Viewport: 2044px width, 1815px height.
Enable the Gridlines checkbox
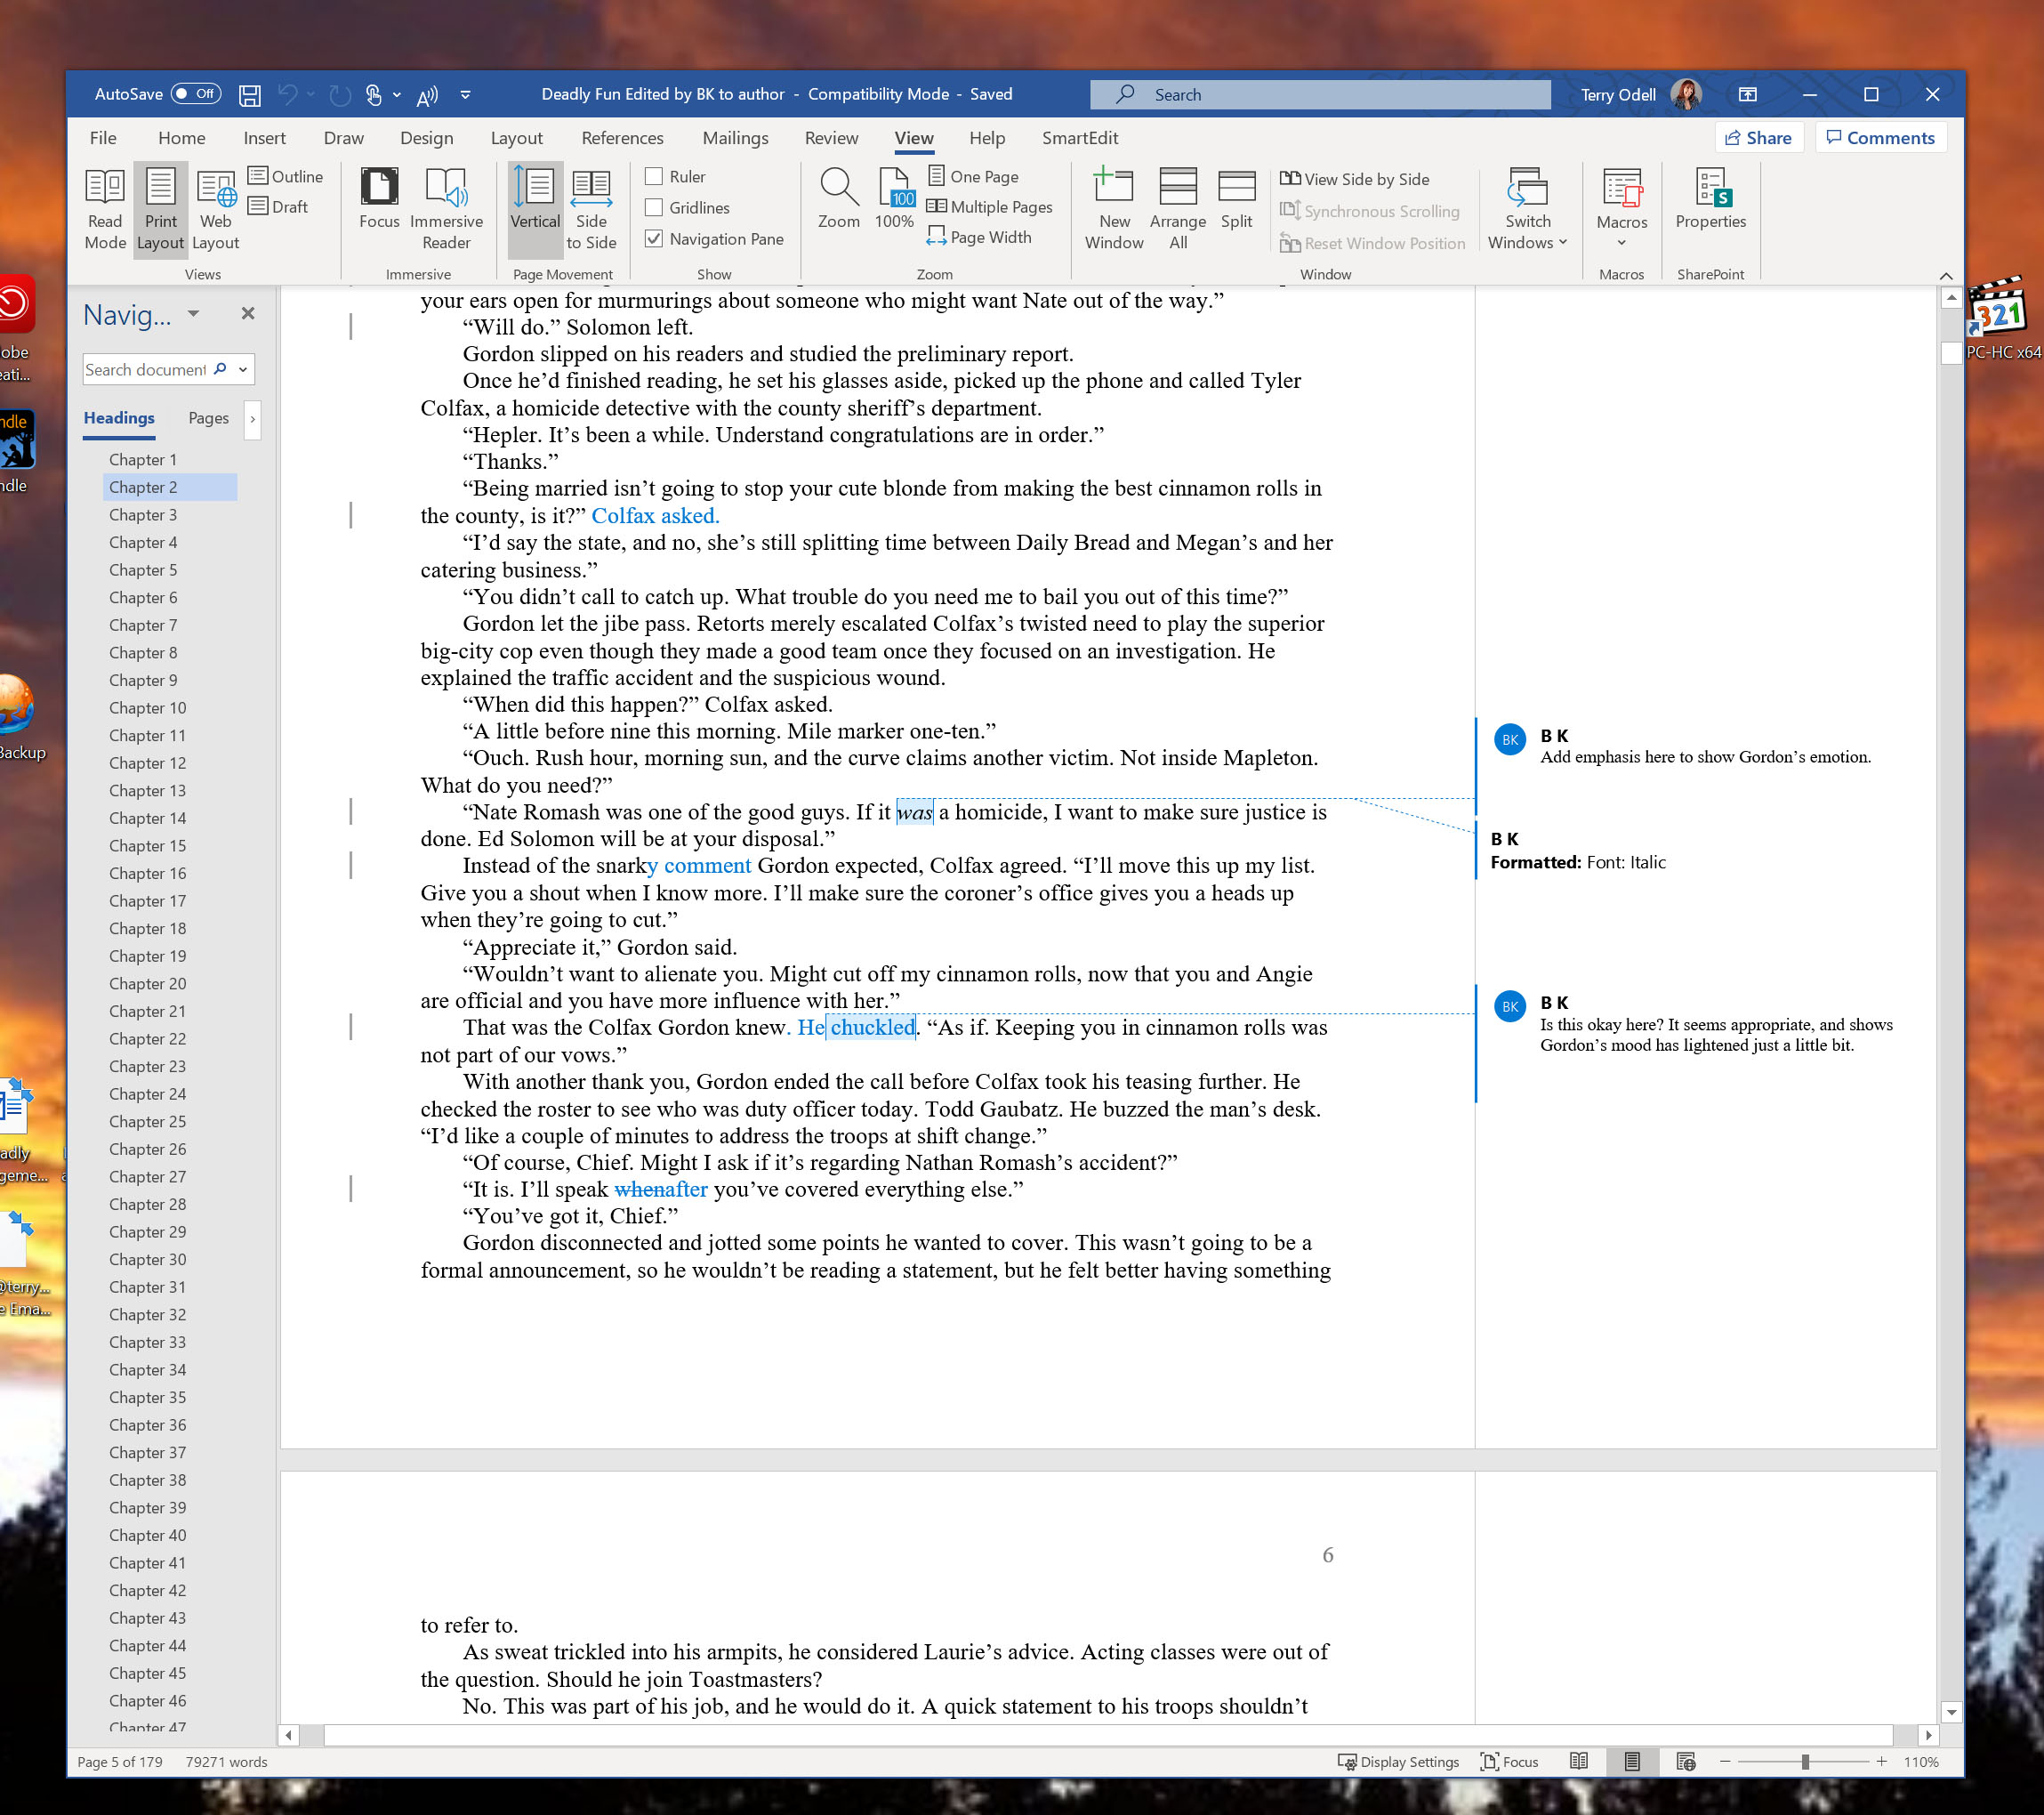pyautogui.click(x=654, y=208)
